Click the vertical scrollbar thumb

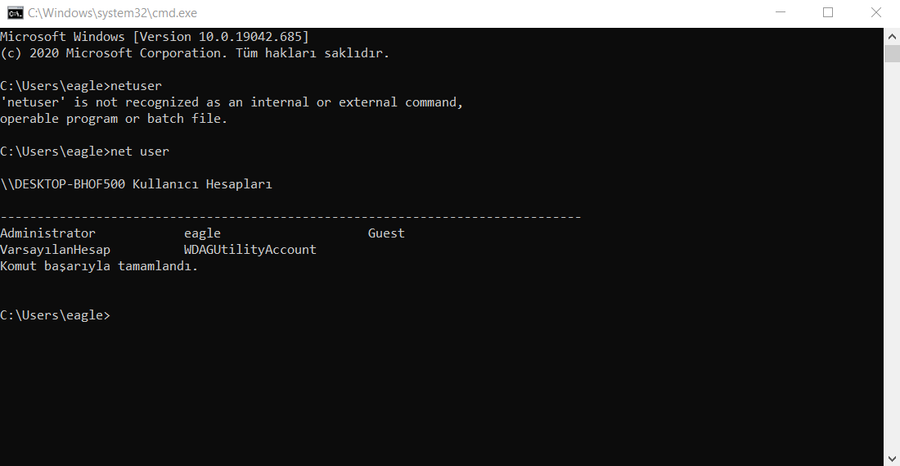892,53
